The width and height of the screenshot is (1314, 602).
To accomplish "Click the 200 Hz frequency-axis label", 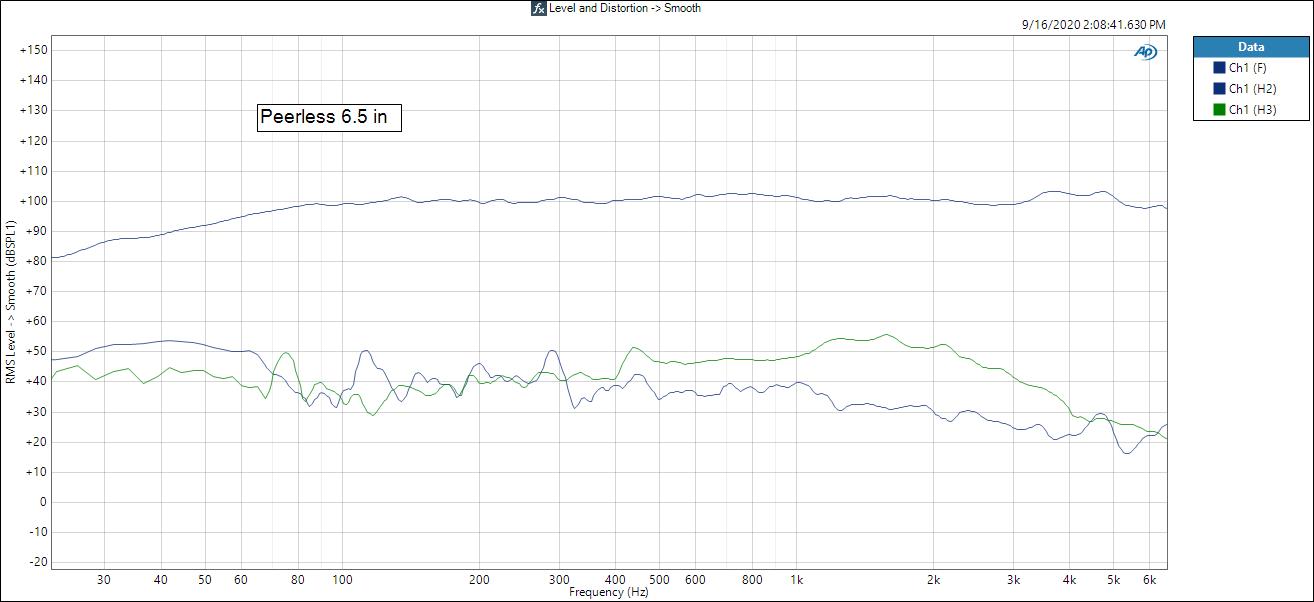I will (479, 580).
